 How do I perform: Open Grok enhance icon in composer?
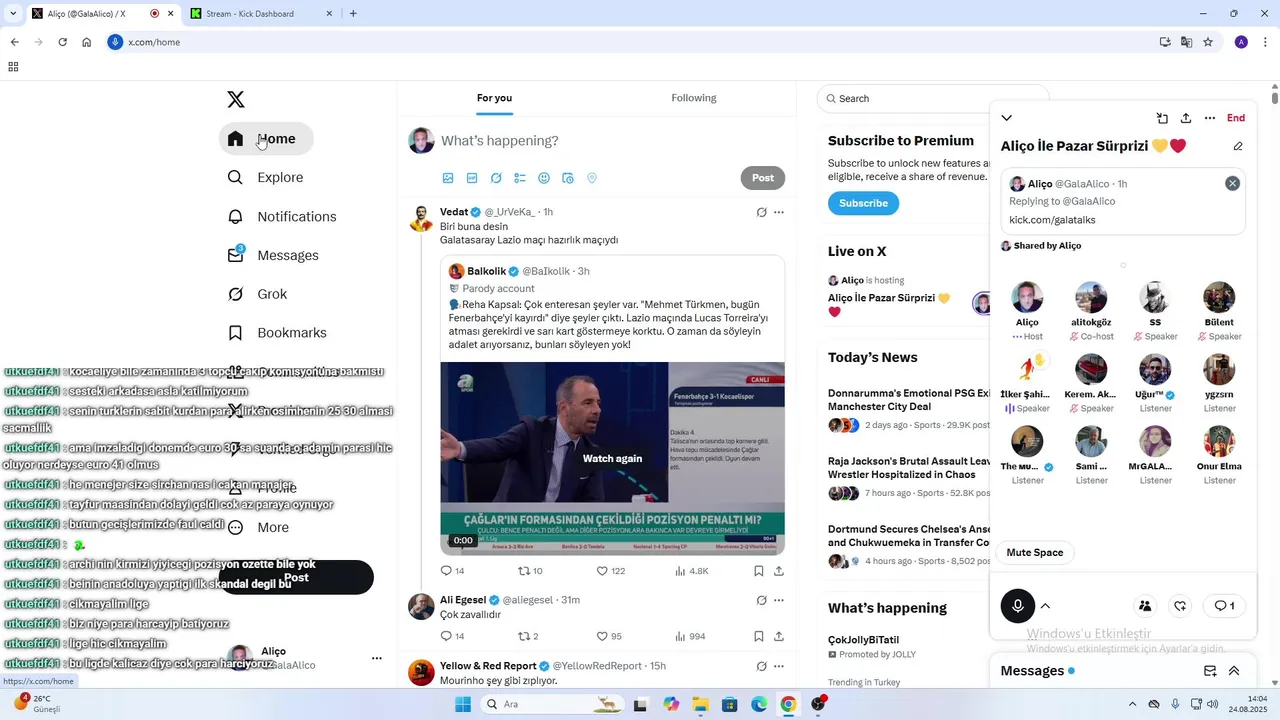tap(496, 178)
